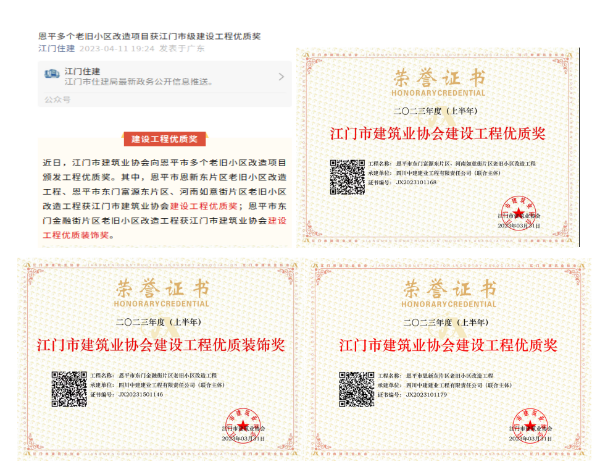Click the 江门住建 account avatar icon
Image resolution: width=600 pixels, height=472 pixels.
(52, 74)
